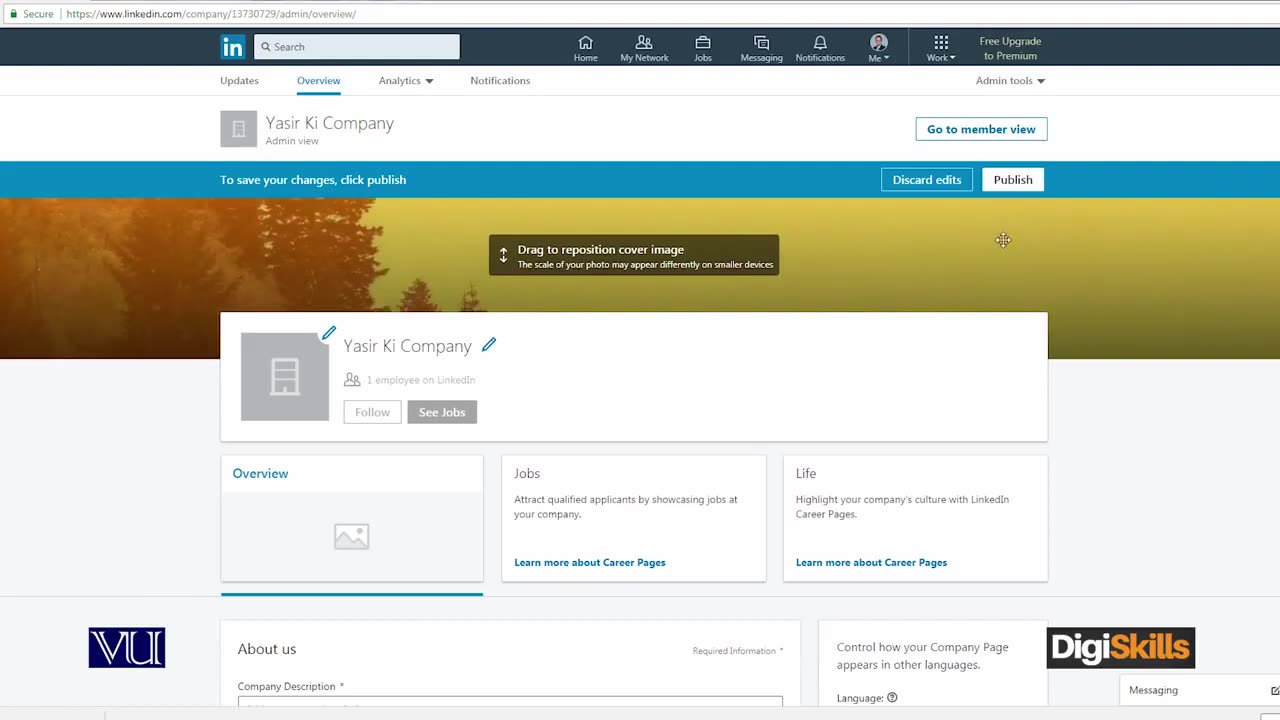The height and width of the screenshot is (720, 1280).
Task: Click the Publish button
Action: pyautogui.click(x=1013, y=180)
